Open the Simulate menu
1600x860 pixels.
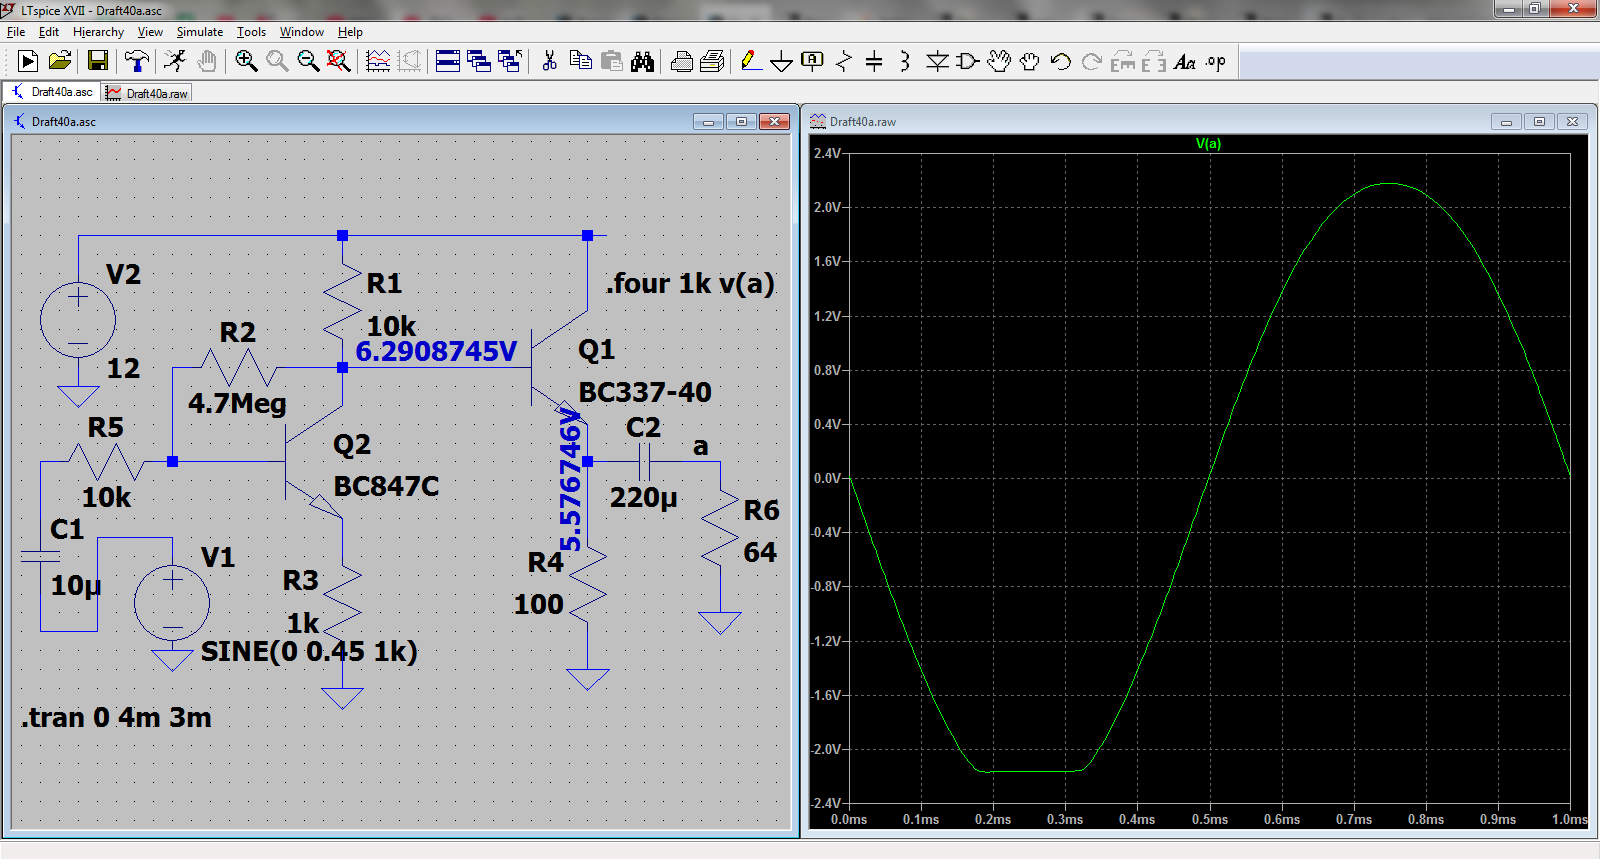[x=200, y=32]
